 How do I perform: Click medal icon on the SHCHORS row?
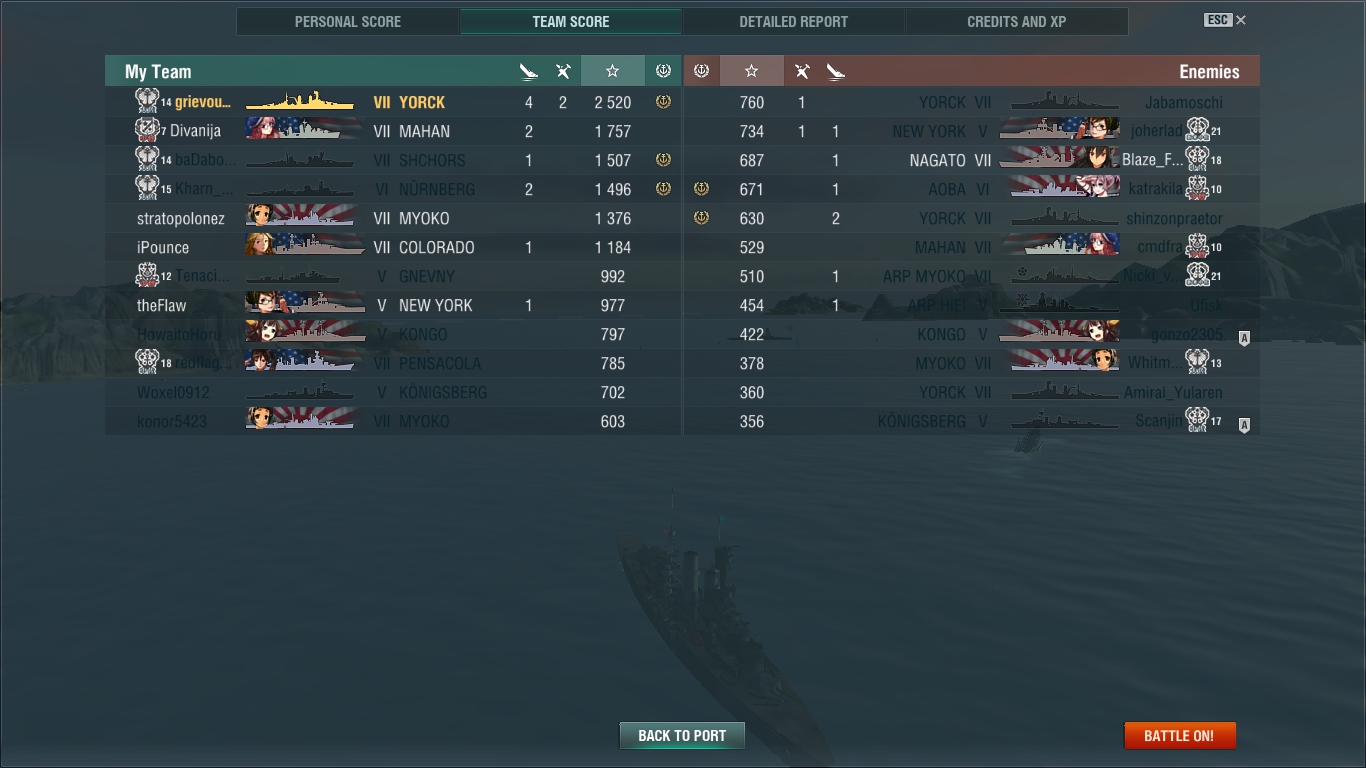click(663, 160)
